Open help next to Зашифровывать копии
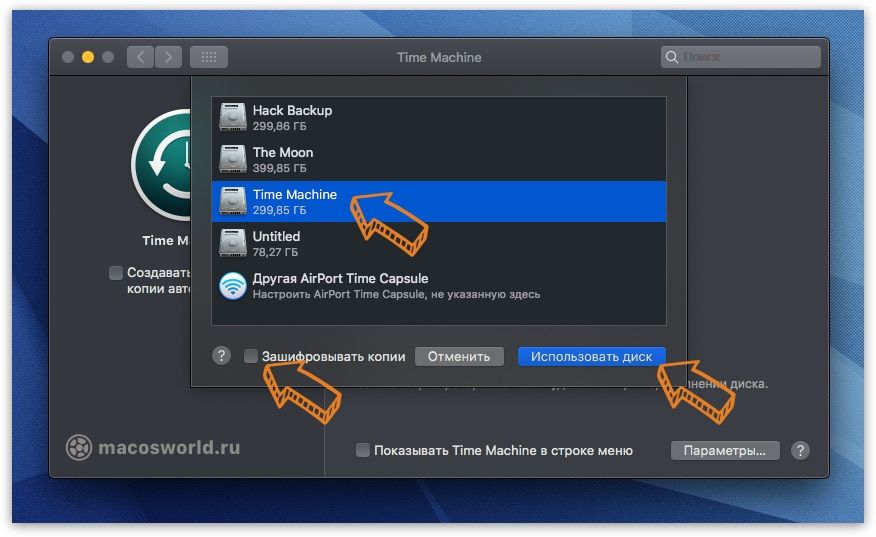 221,355
